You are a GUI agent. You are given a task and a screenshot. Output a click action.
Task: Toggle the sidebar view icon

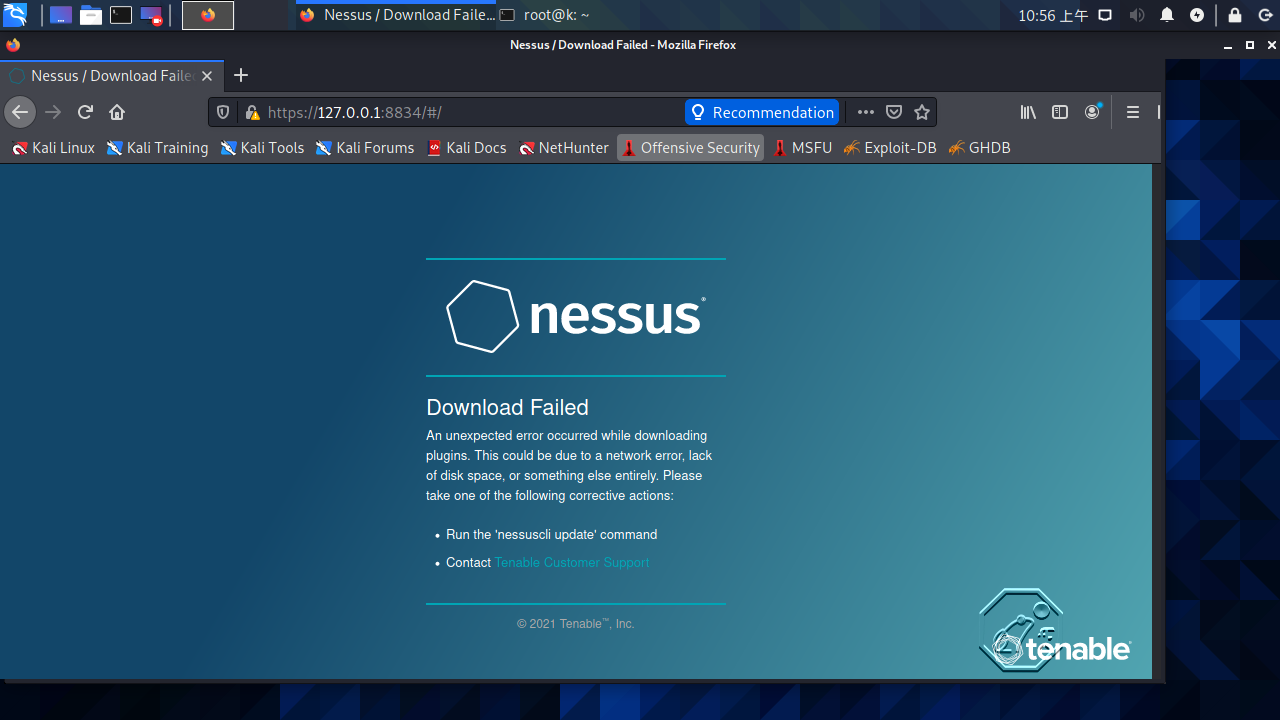click(x=1060, y=113)
